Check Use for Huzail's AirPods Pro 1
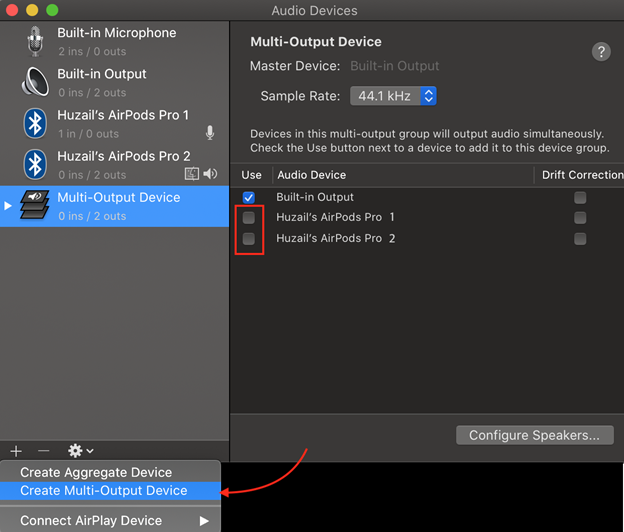The width and height of the screenshot is (624, 532). (249, 218)
